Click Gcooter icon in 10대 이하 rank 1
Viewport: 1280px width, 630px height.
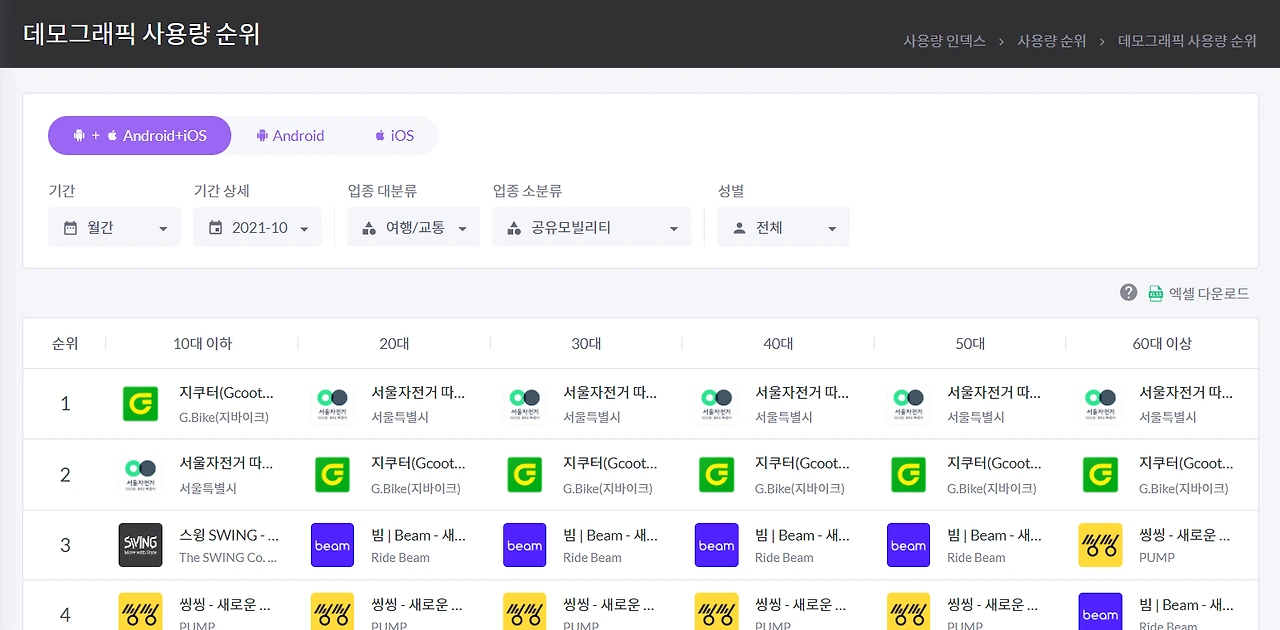point(140,404)
